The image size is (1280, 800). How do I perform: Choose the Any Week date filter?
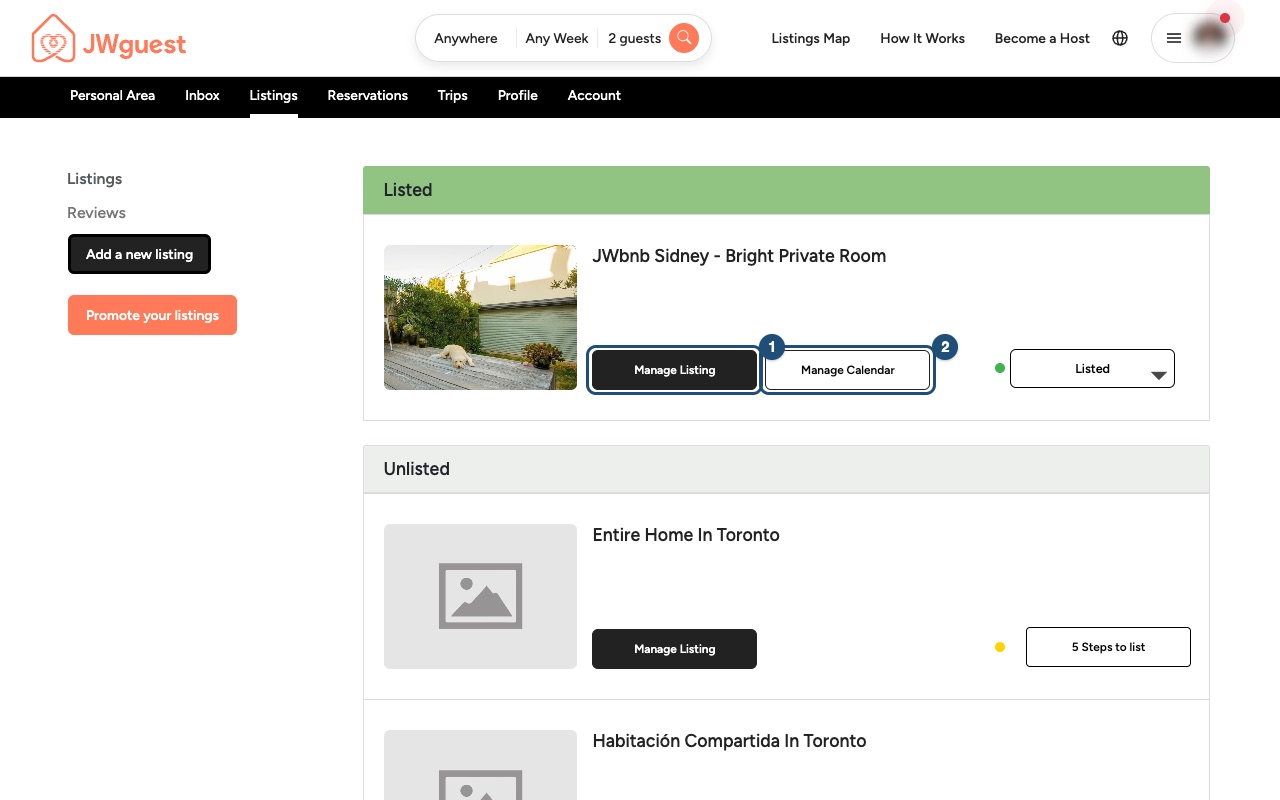coord(557,38)
